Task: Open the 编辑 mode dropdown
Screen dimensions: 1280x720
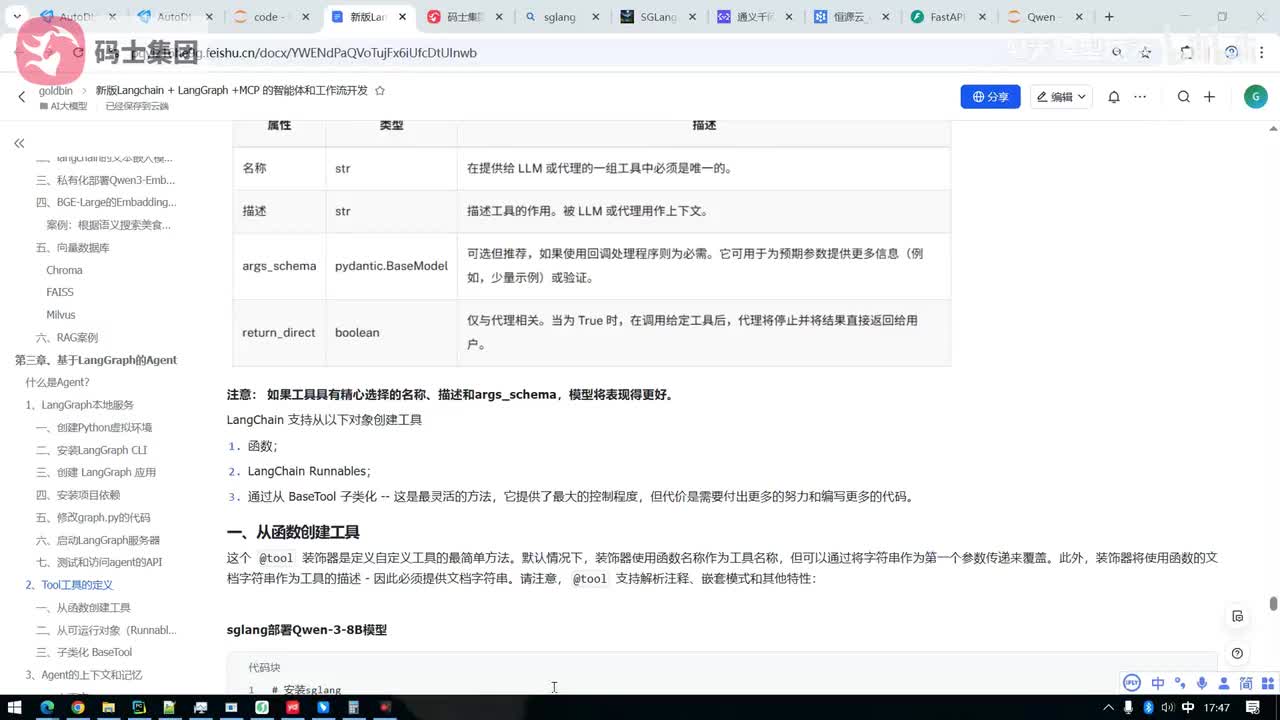Action: coord(1062,97)
